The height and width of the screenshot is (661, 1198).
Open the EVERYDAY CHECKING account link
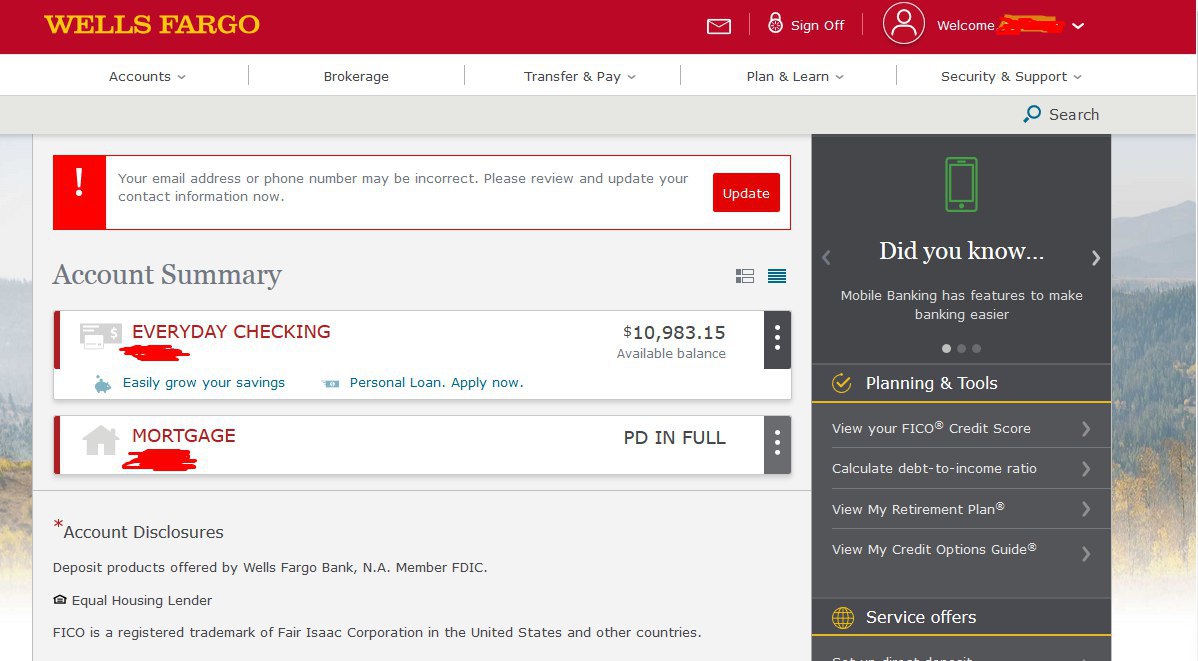pyautogui.click(x=231, y=332)
